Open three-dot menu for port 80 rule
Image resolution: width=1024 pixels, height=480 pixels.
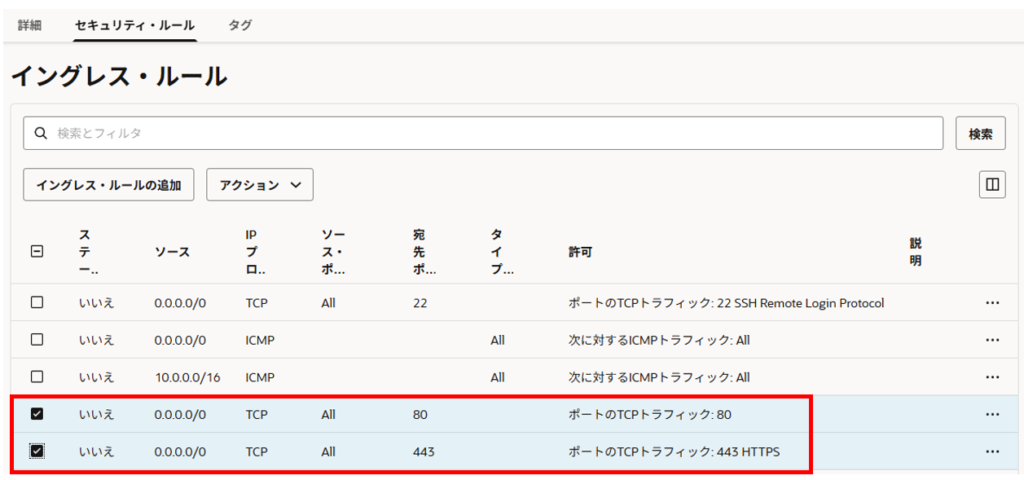pyautogui.click(x=992, y=414)
